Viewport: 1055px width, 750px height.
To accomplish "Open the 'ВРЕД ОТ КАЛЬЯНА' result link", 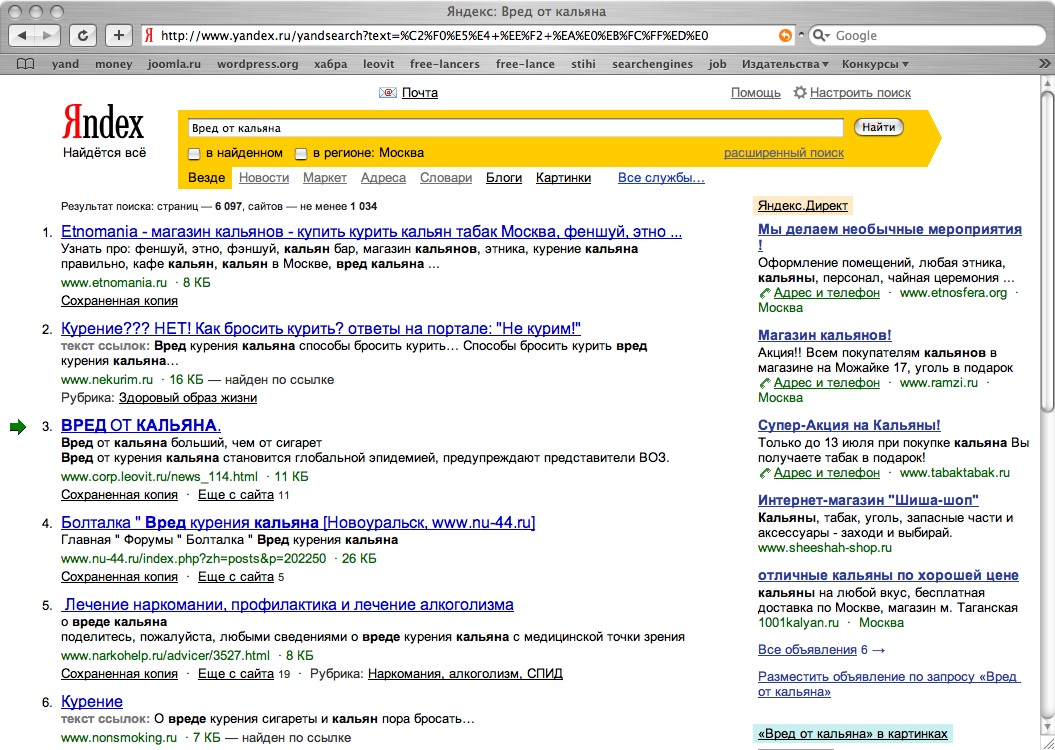I will [140, 425].
